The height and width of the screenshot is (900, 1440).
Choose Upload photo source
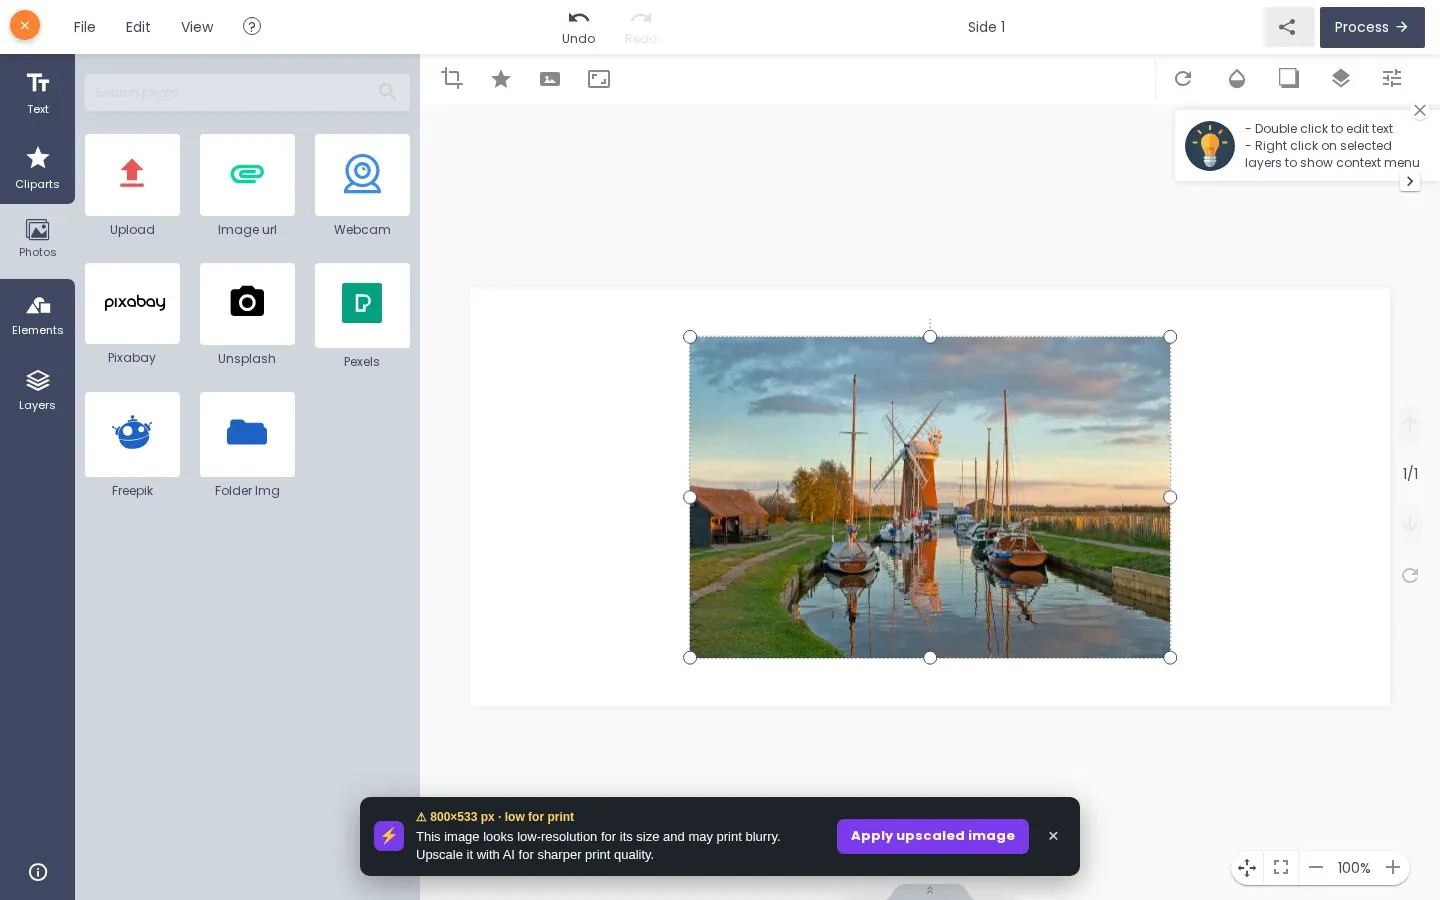pyautogui.click(x=132, y=175)
